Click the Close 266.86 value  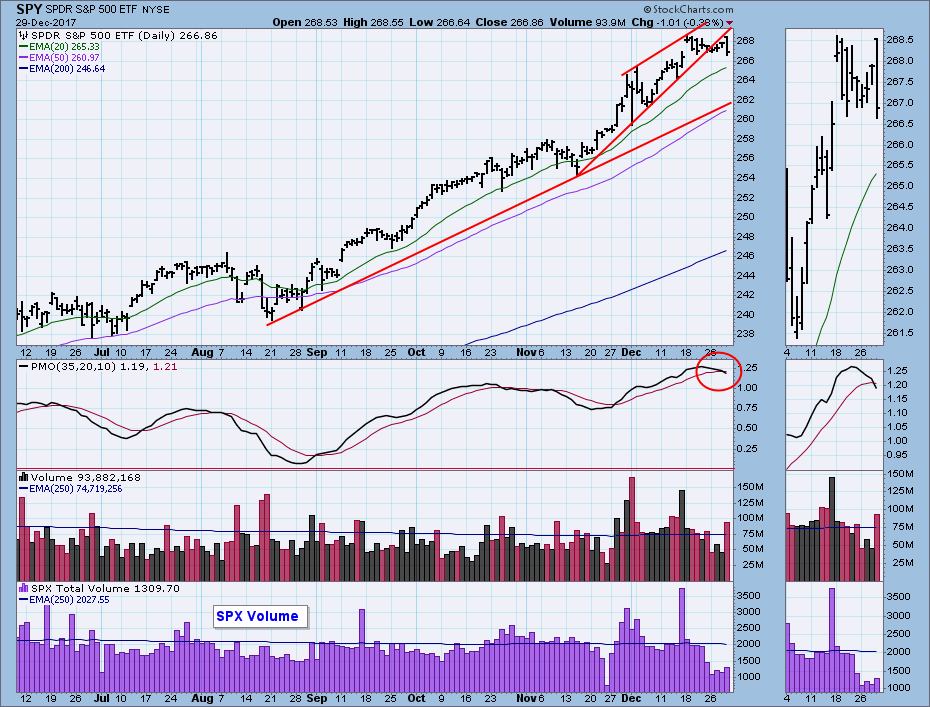pyautogui.click(x=509, y=22)
